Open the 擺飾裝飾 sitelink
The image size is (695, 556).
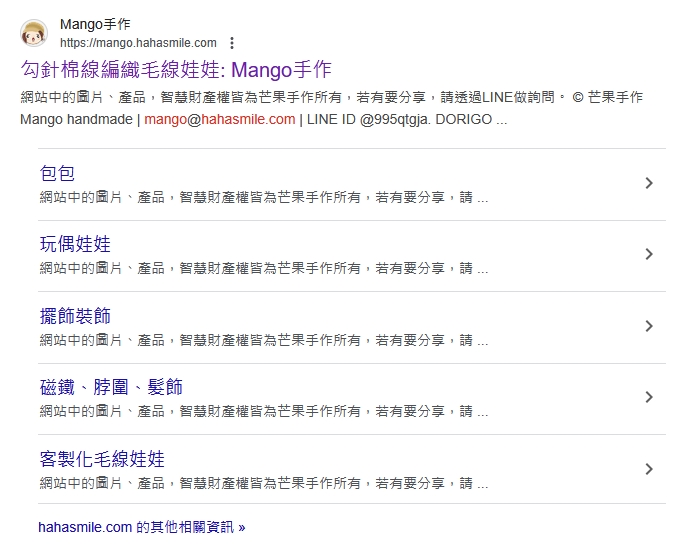pos(75,316)
